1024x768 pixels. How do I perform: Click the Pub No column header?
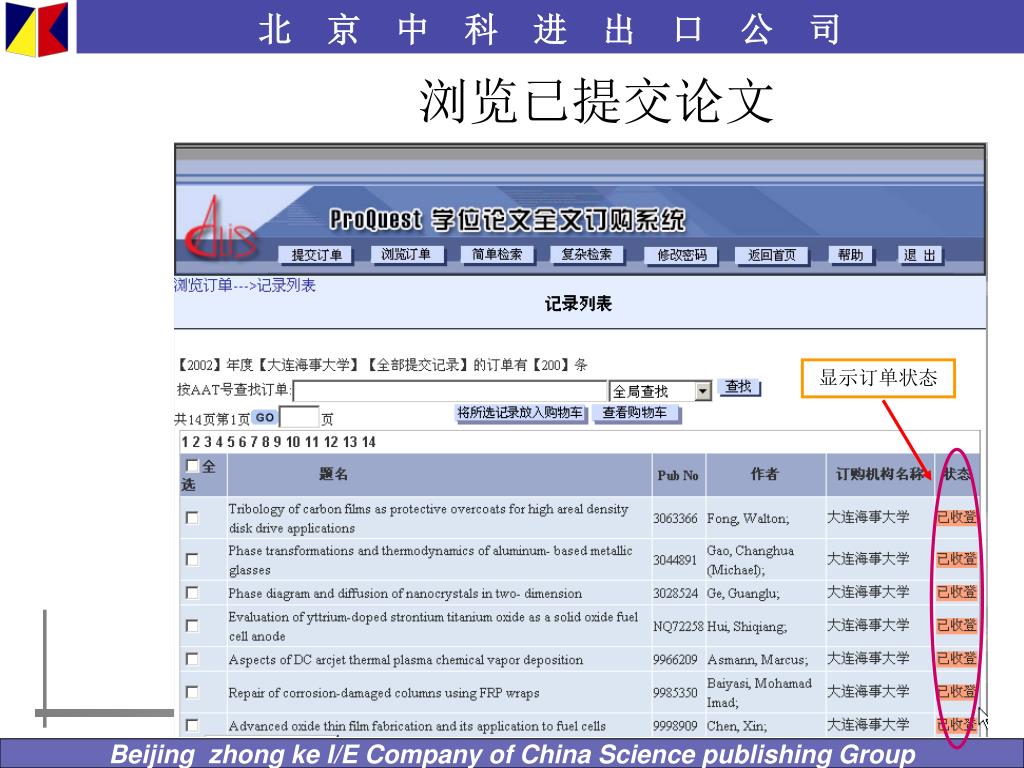click(678, 475)
